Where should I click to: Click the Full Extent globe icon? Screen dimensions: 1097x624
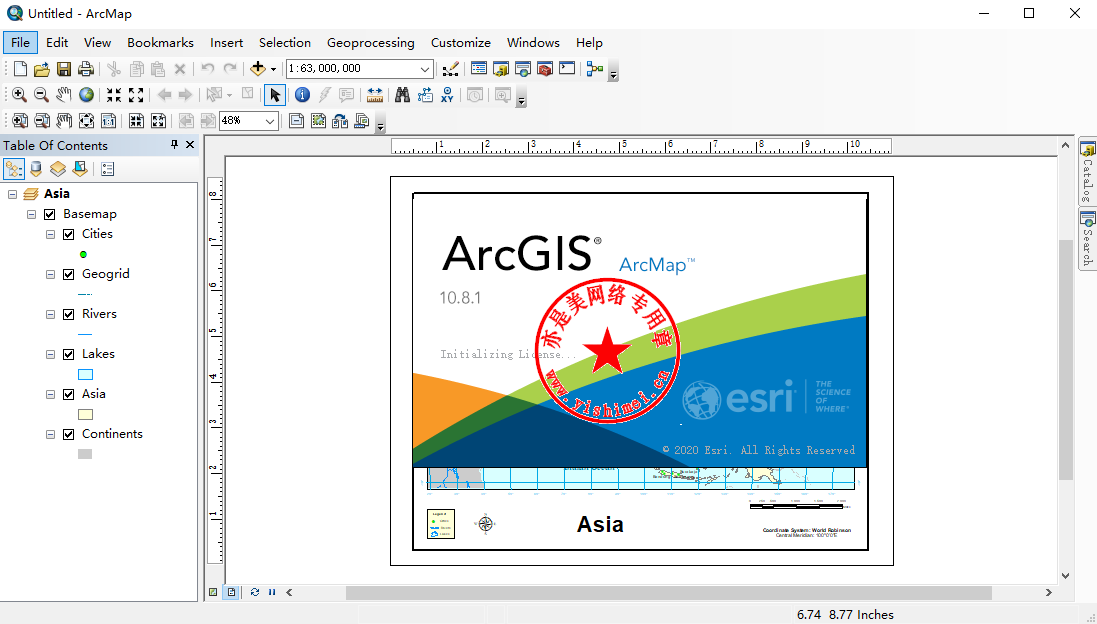[86, 95]
